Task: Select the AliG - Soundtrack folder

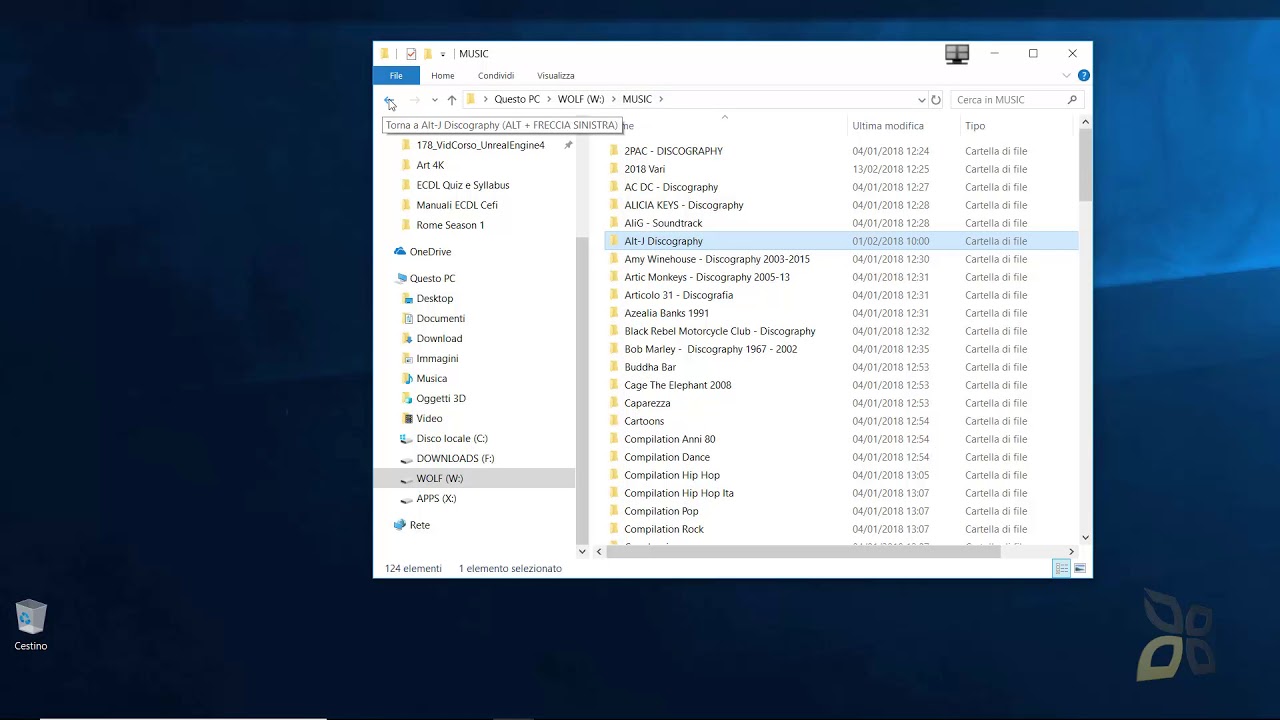Action: tap(663, 223)
